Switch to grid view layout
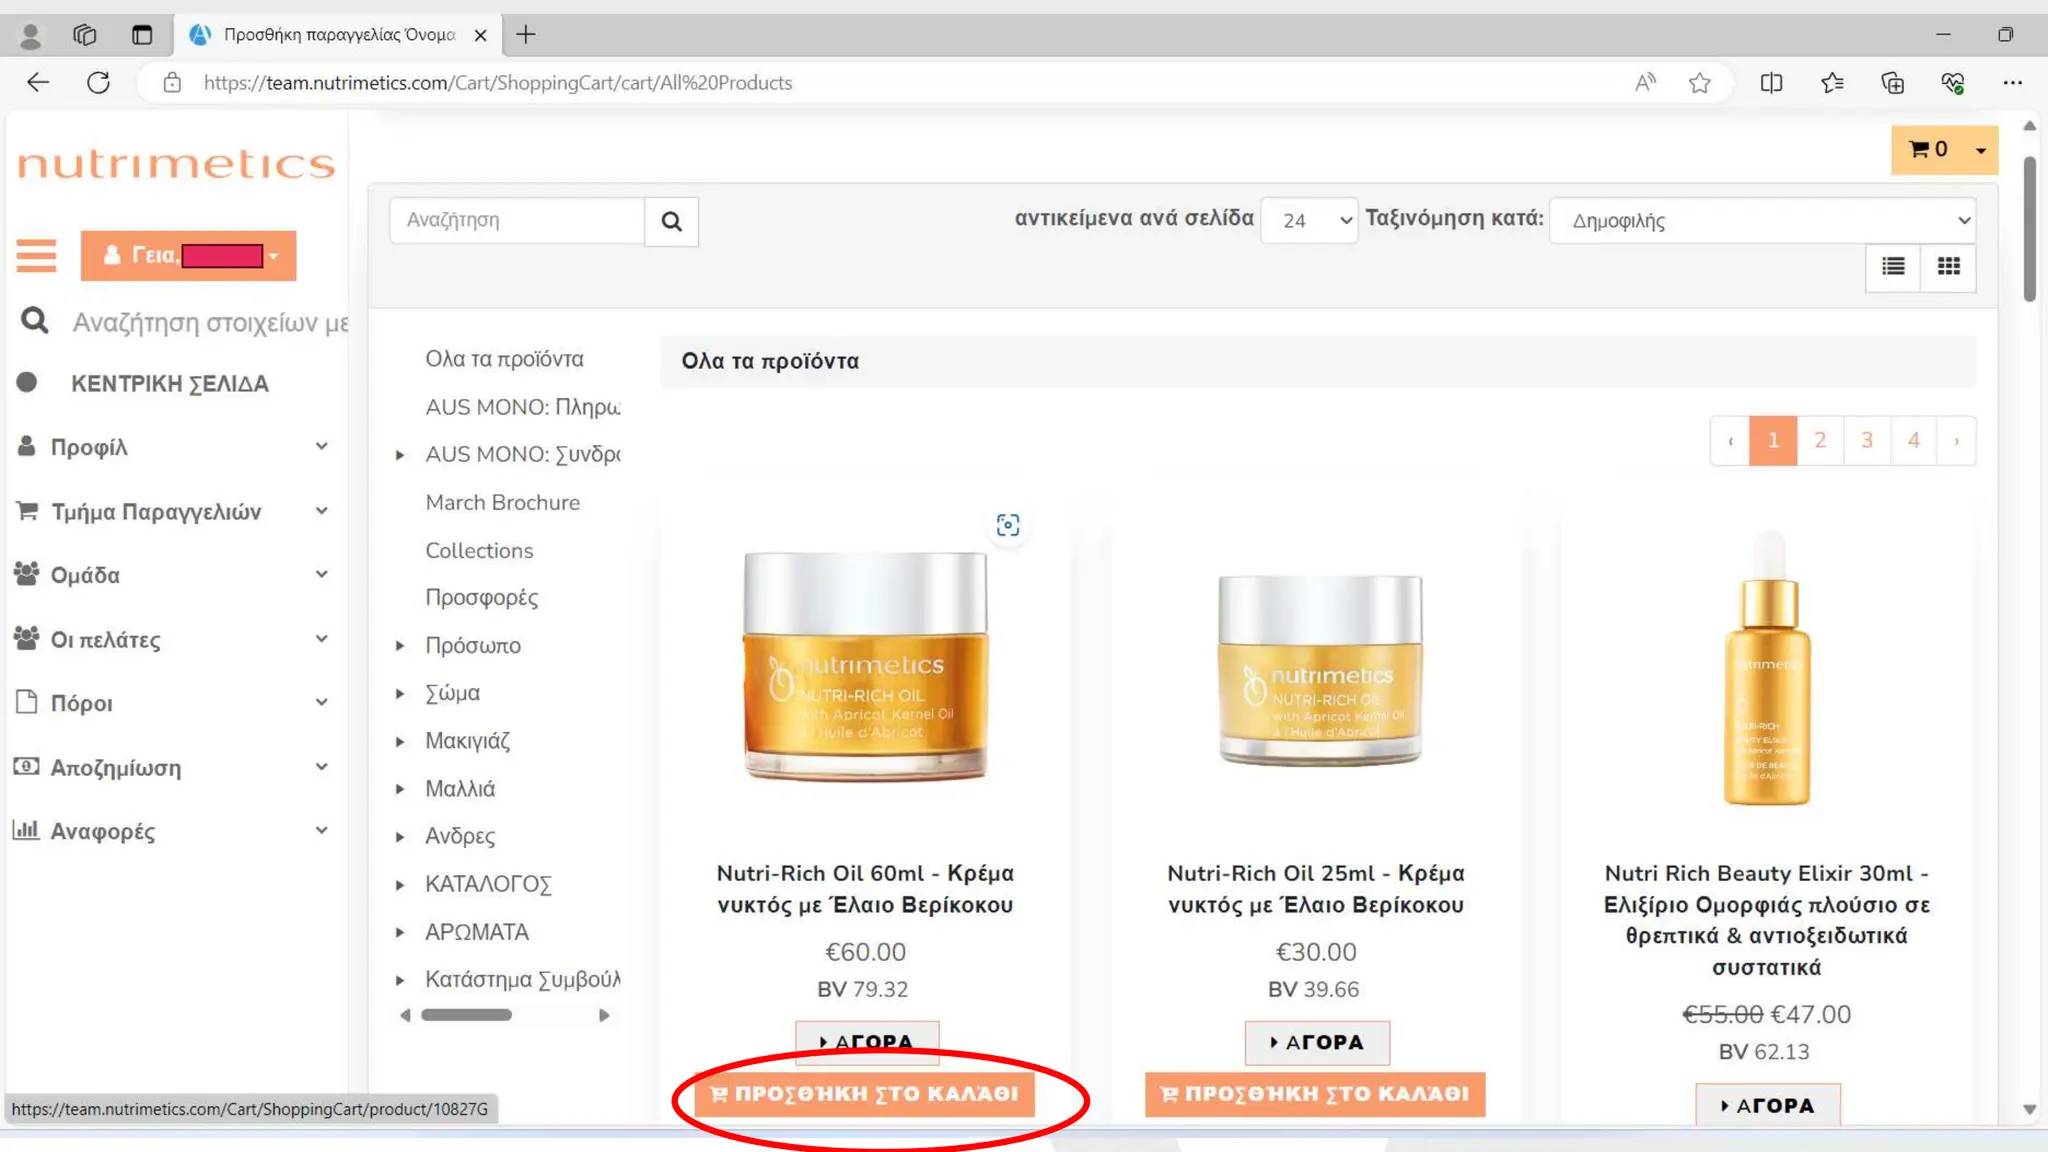2048x1152 pixels. pyautogui.click(x=1948, y=266)
